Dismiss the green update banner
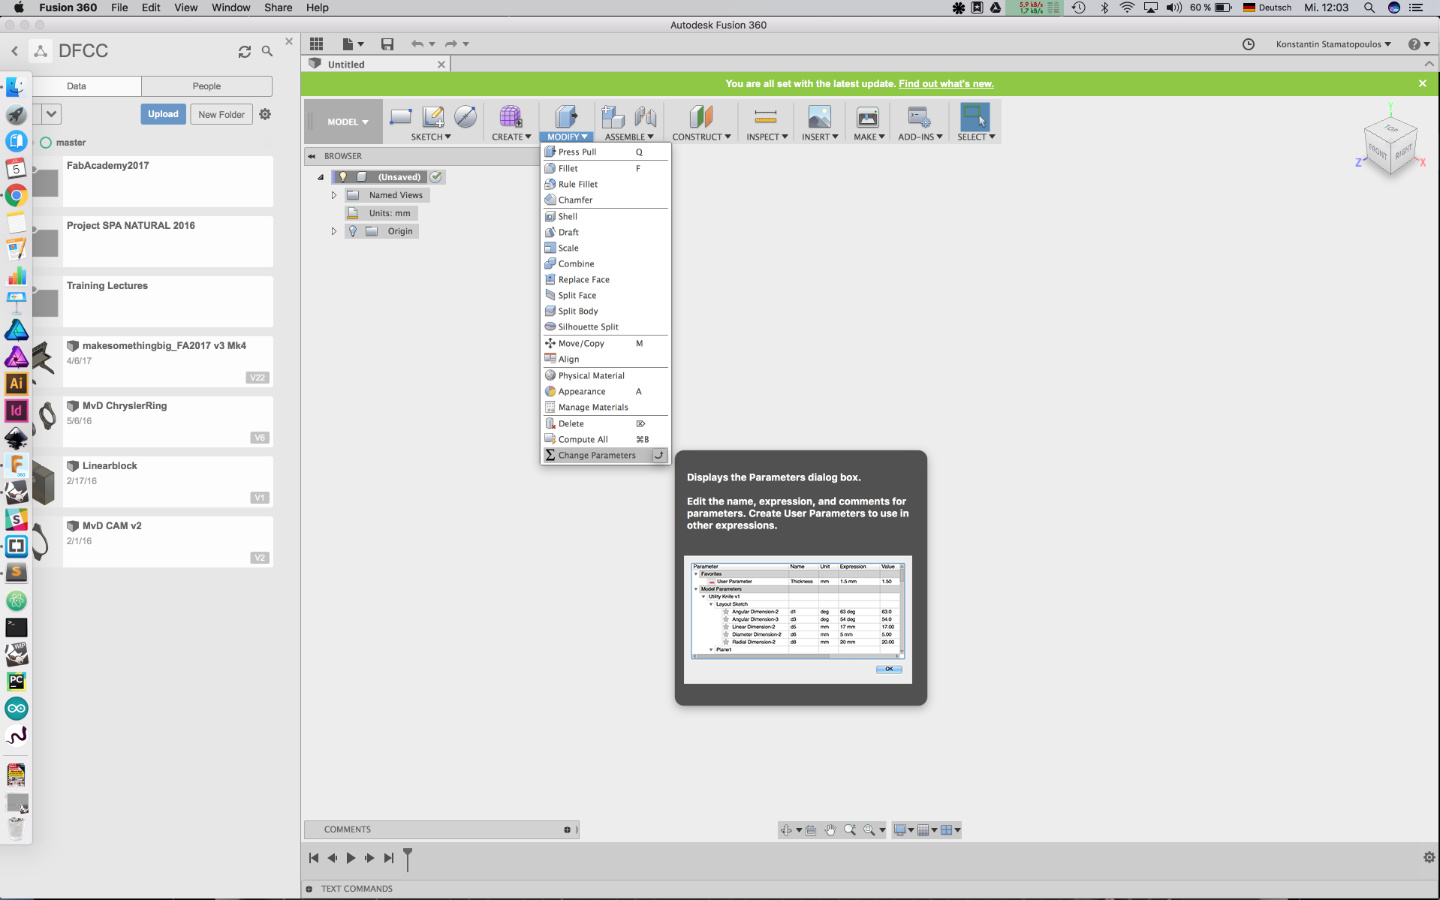 (x=1422, y=84)
